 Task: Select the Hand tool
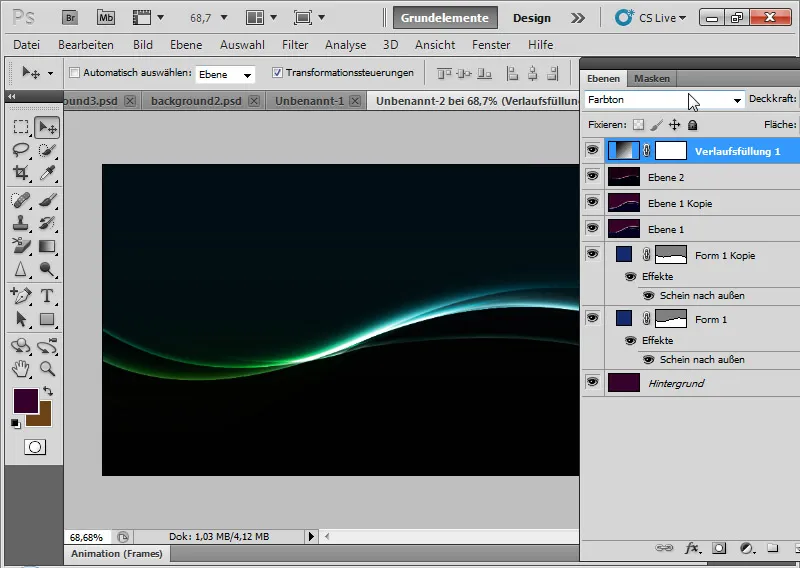point(21,368)
